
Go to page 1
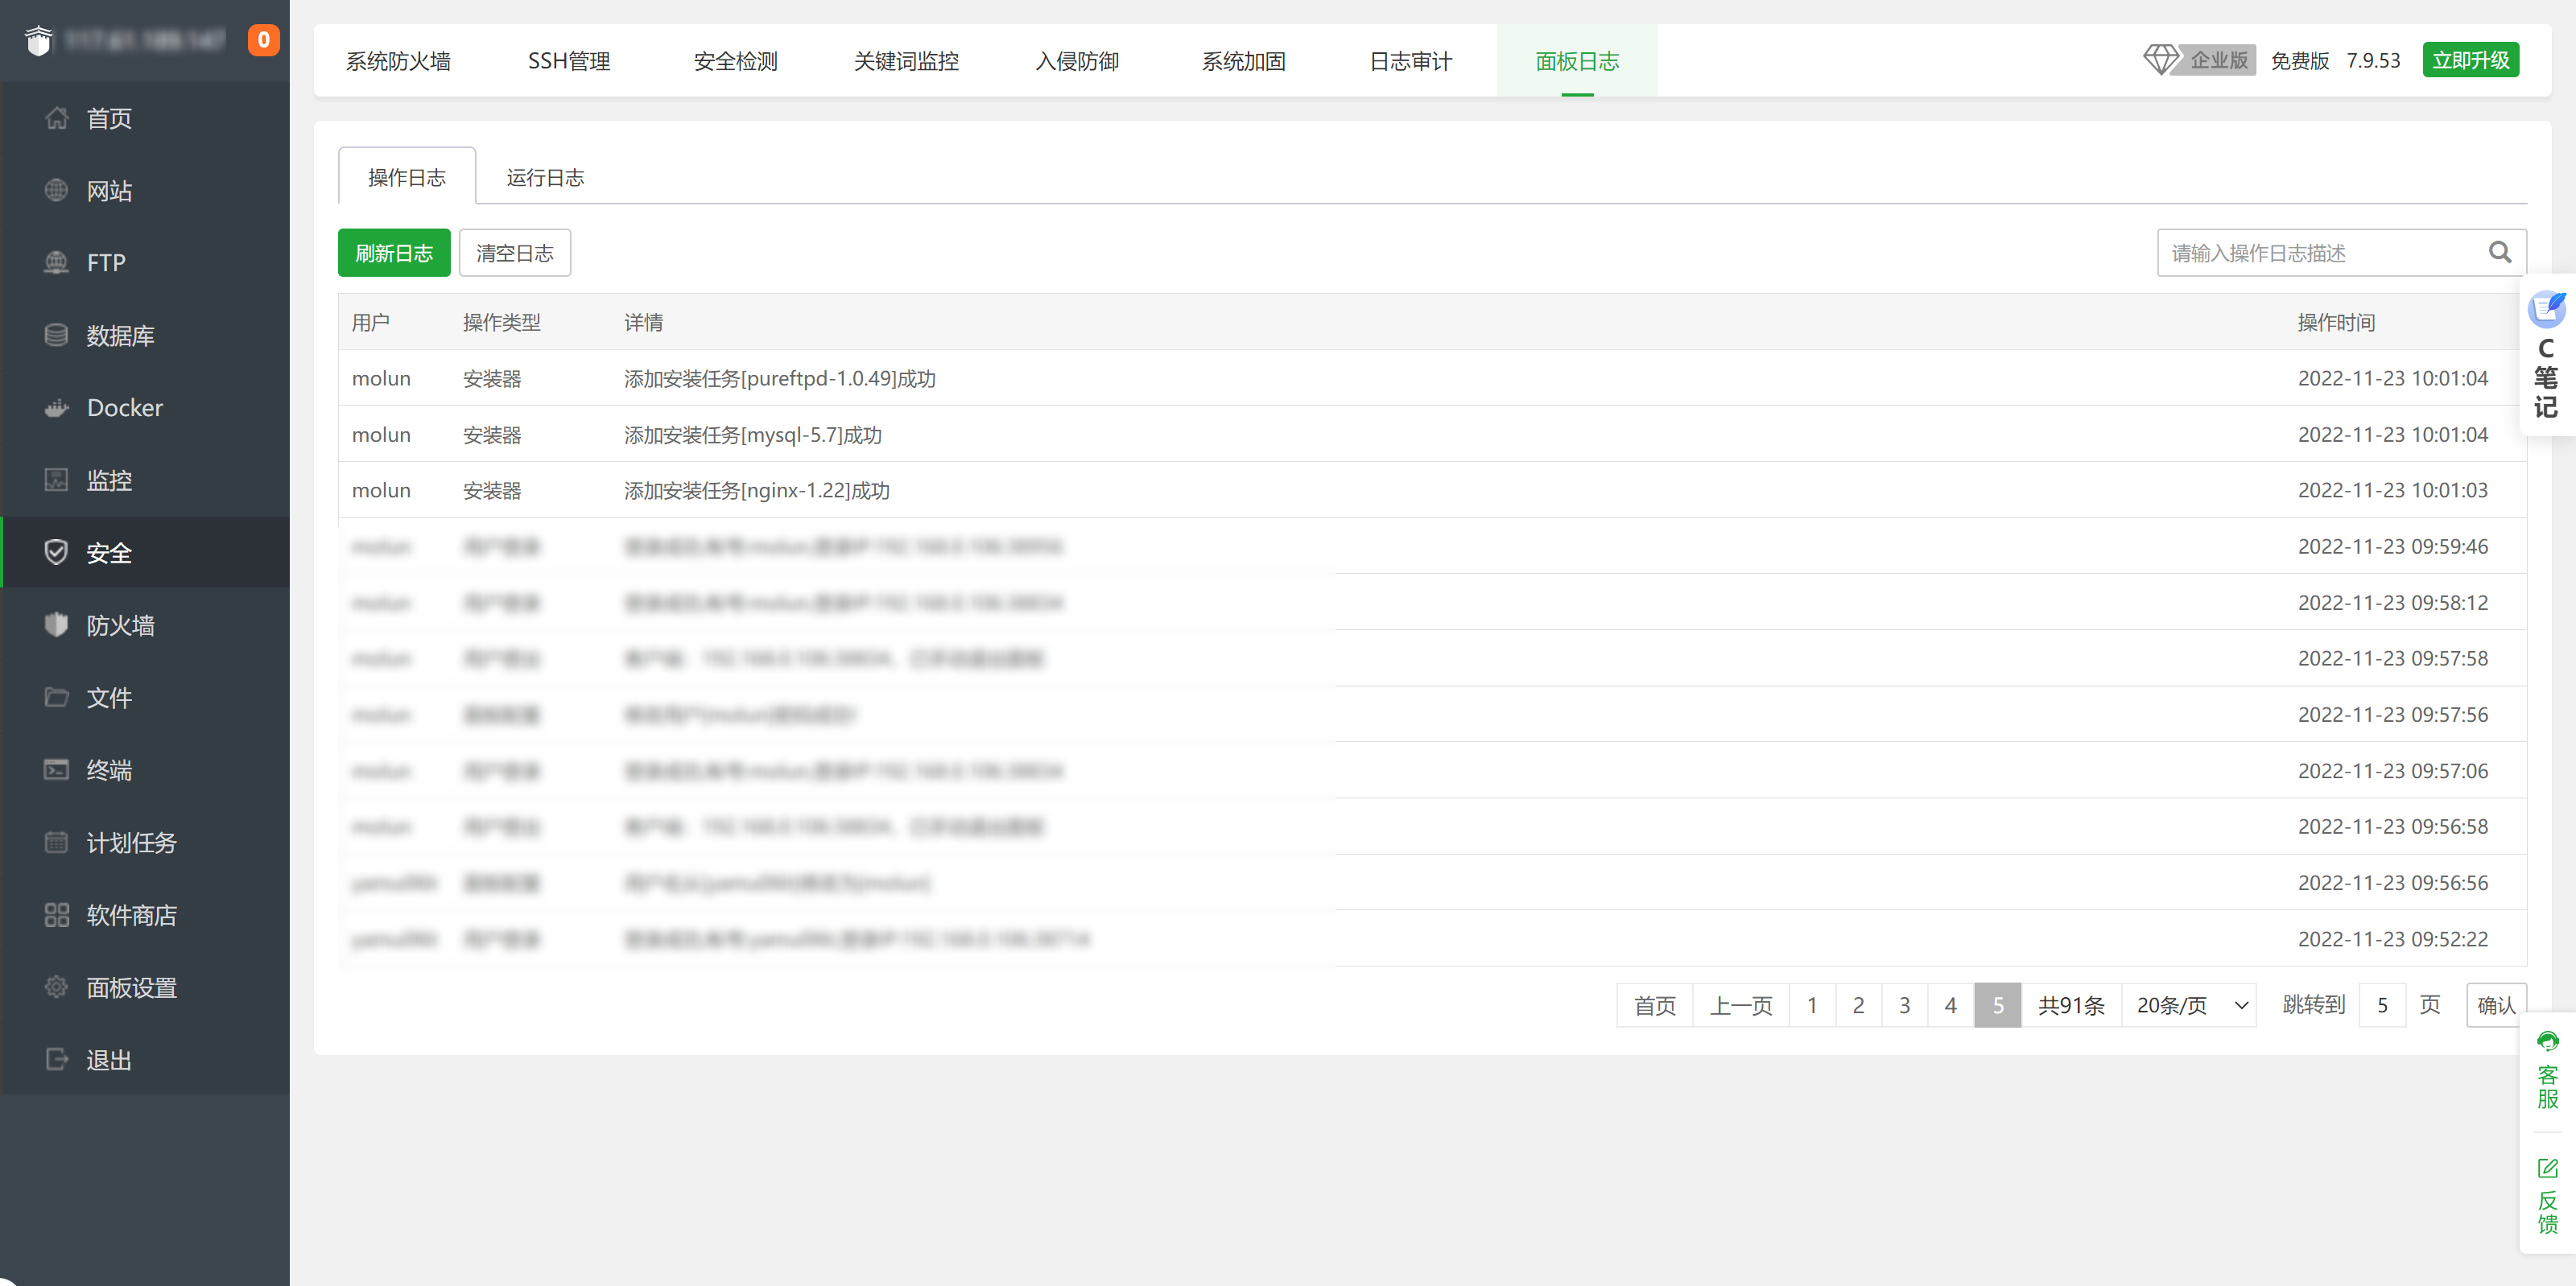pyautogui.click(x=1812, y=1005)
